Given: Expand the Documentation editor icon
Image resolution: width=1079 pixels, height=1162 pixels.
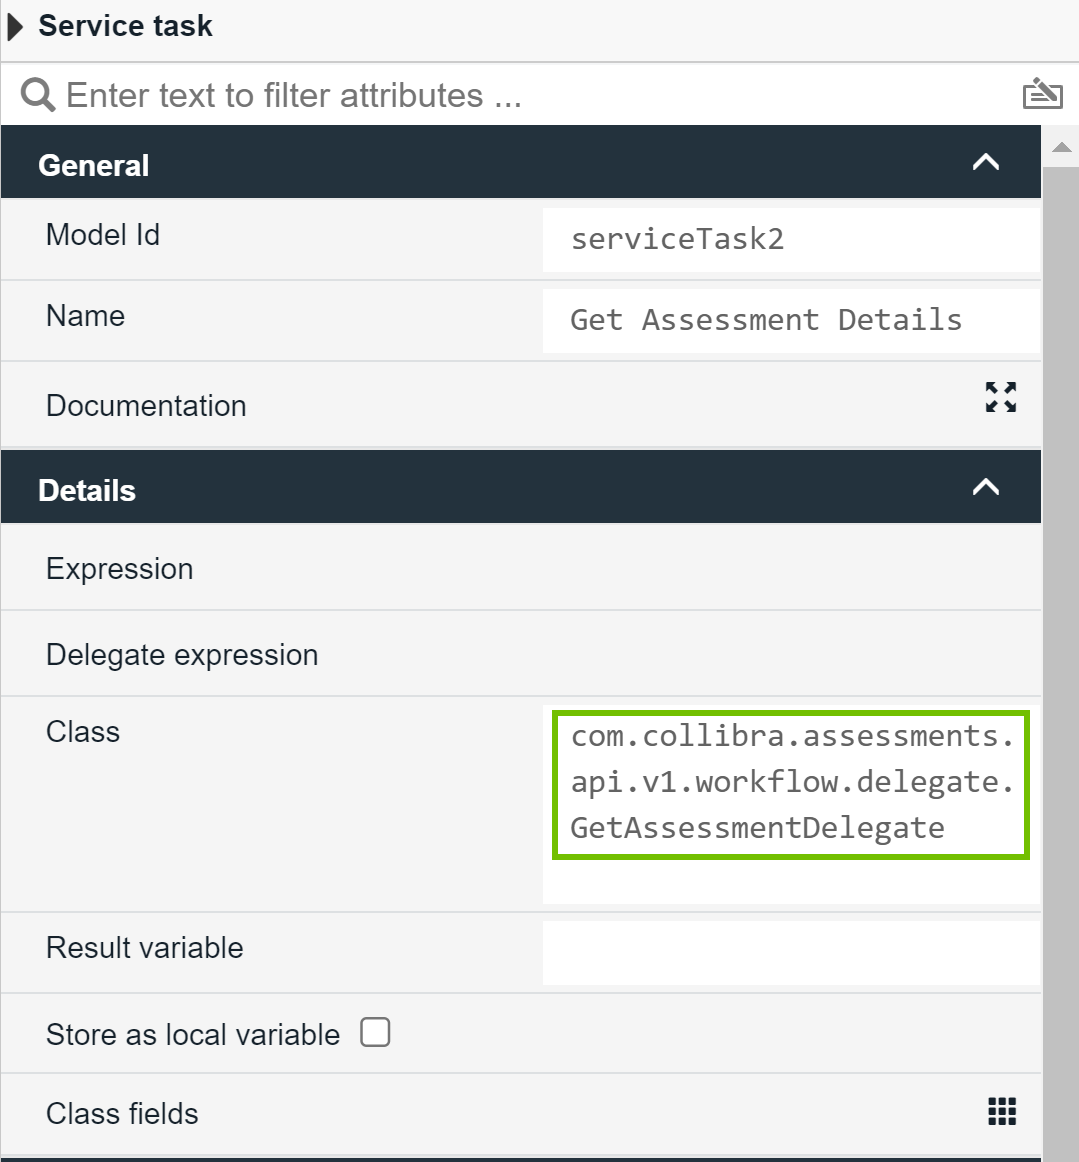Looking at the screenshot, I should click(x=1000, y=397).
